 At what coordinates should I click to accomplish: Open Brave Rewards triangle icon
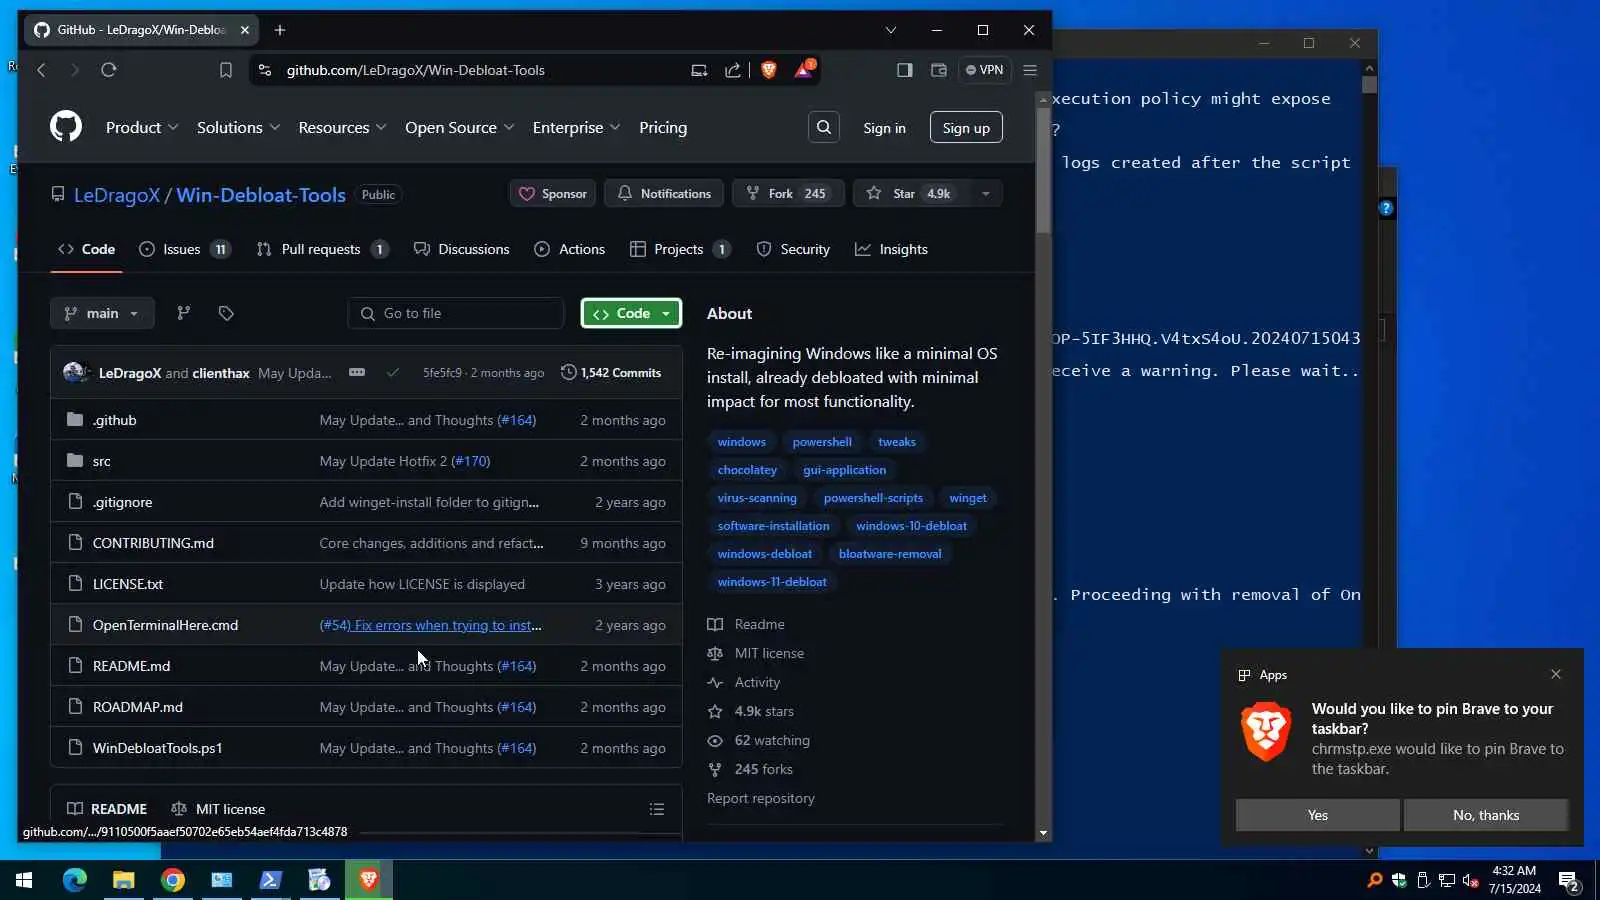click(x=804, y=69)
